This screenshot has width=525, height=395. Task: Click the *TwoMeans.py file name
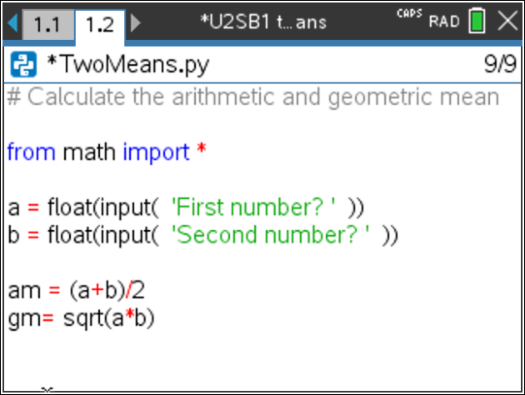(128, 64)
